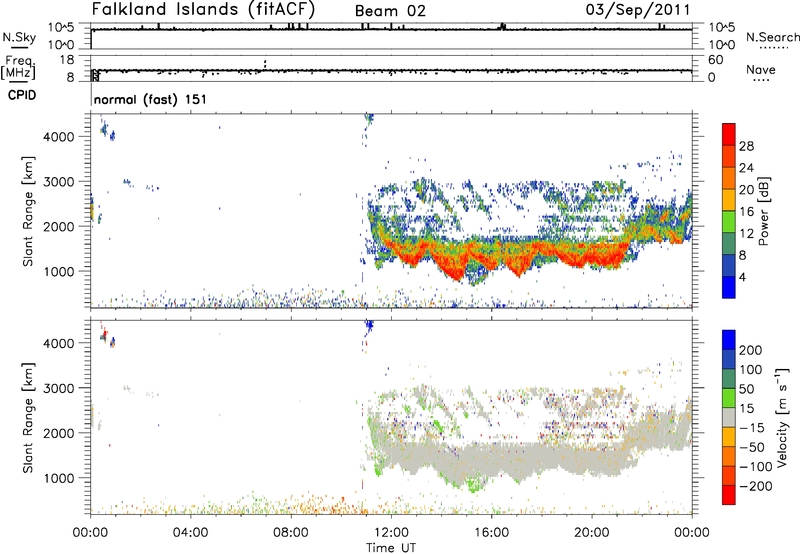
Task: Click the "-15" velocity colorbar label
Action: [752, 427]
